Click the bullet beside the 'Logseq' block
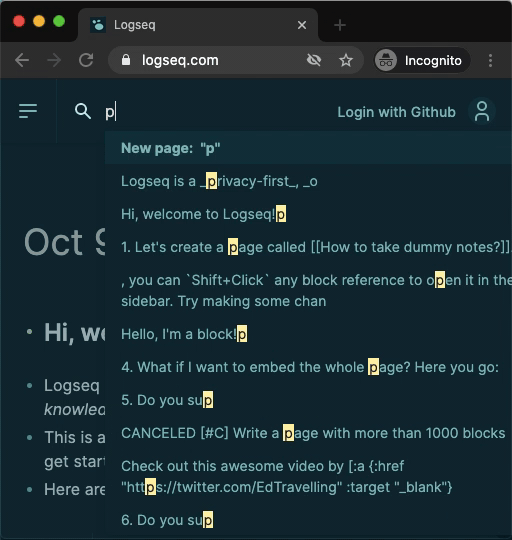Viewport: 512px width, 540px height. (30, 386)
